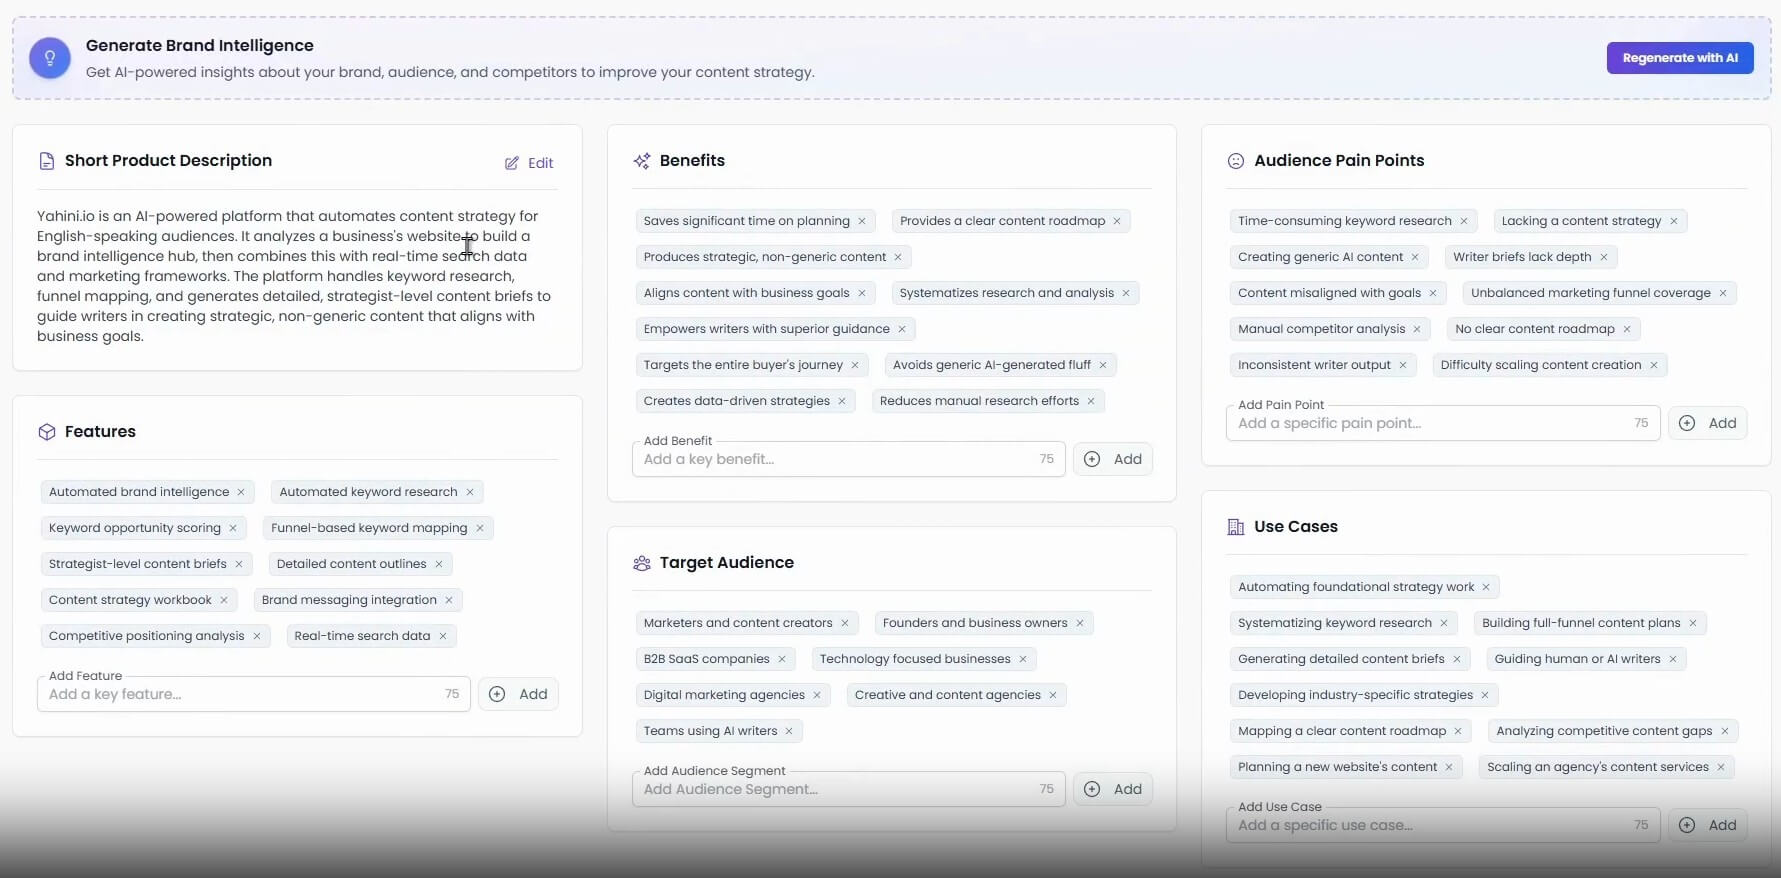The width and height of the screenshot is (1781, 878).
Task: Remove 'Produces strategic, non-generic content' benefit
Action: coord(898,257)
